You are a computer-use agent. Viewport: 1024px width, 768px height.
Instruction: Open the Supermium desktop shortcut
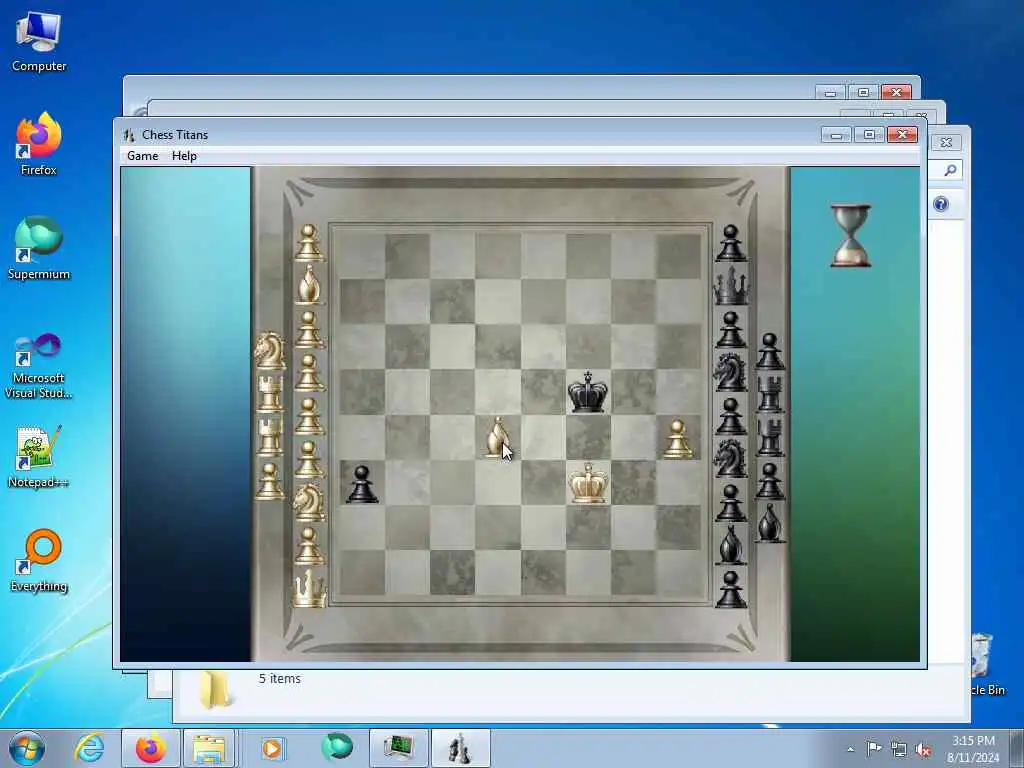[39, 248]
